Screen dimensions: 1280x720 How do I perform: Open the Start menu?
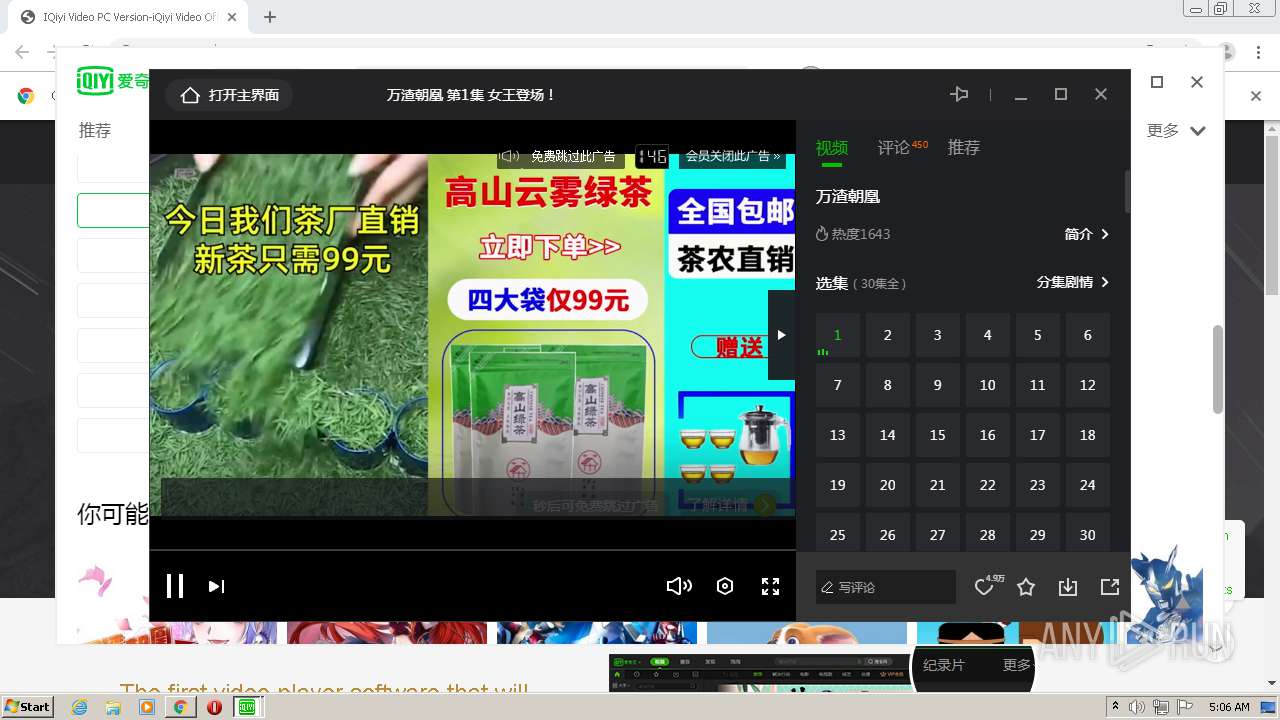(x=28, y=706)
